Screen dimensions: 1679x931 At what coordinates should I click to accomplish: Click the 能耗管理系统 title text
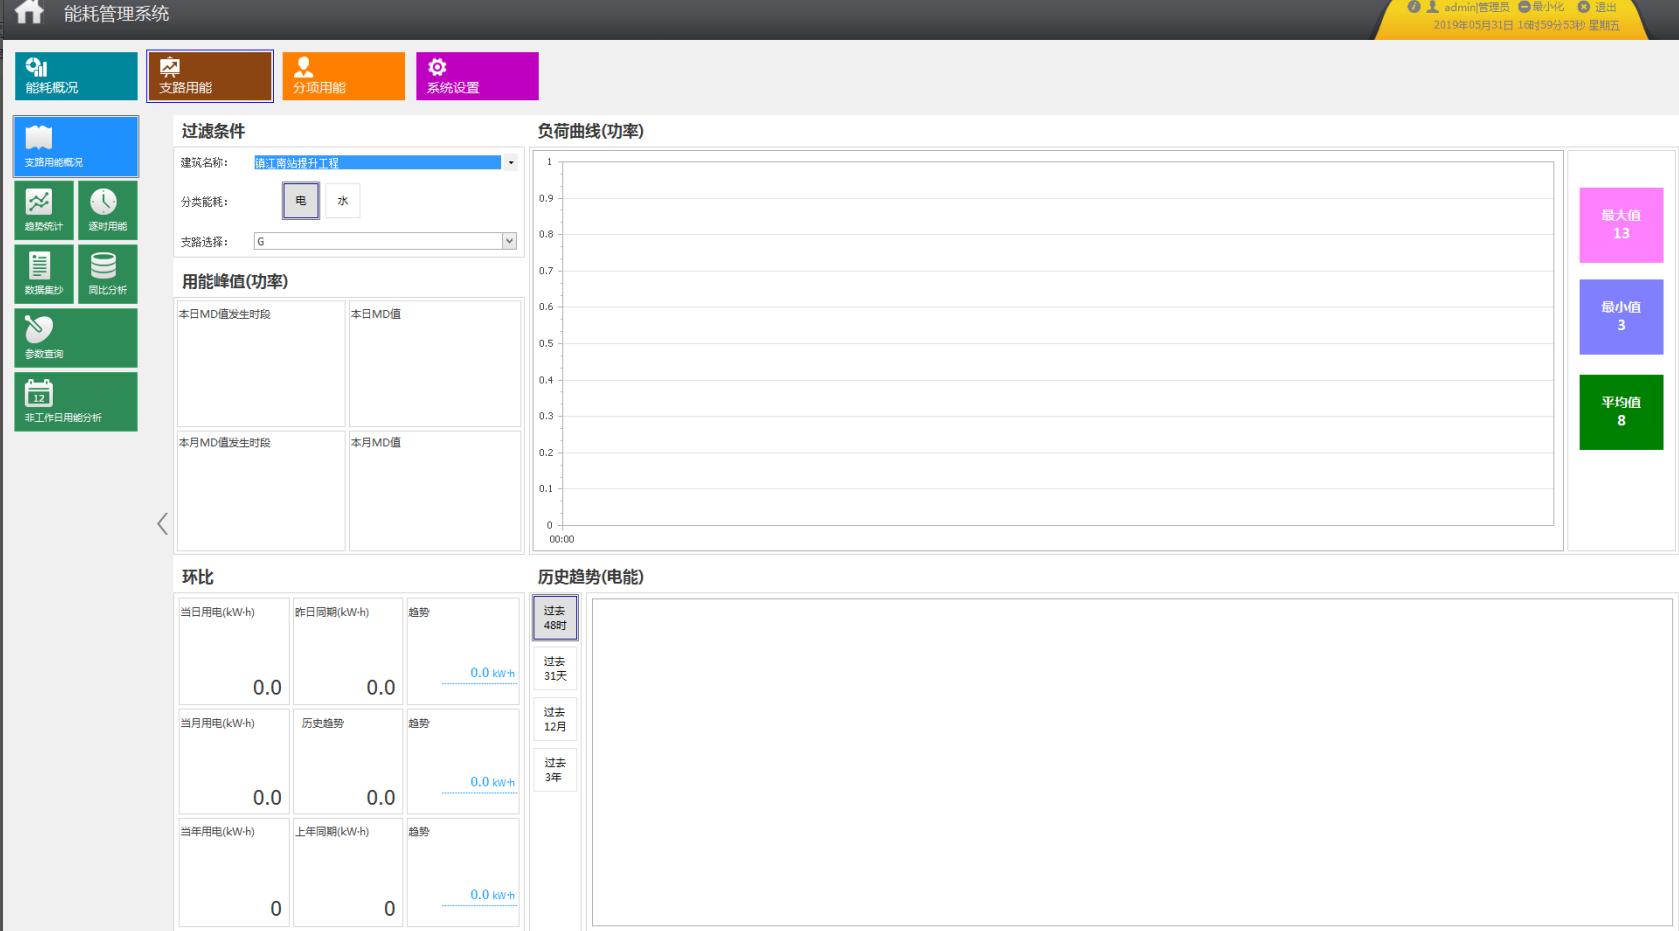pyautogui.click(x=116, y=14)
